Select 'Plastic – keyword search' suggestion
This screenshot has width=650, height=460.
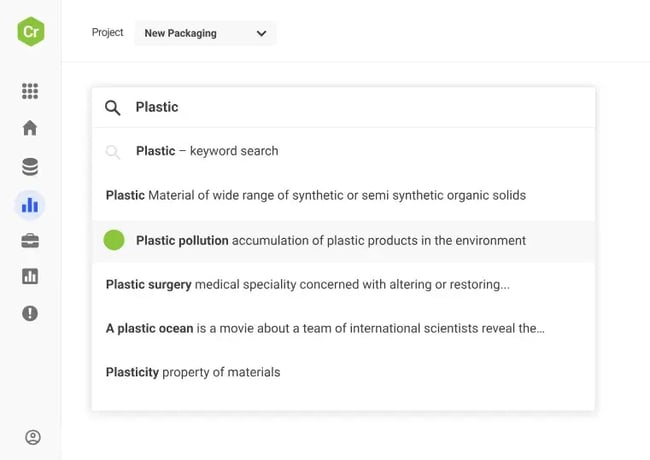point(207,151)
